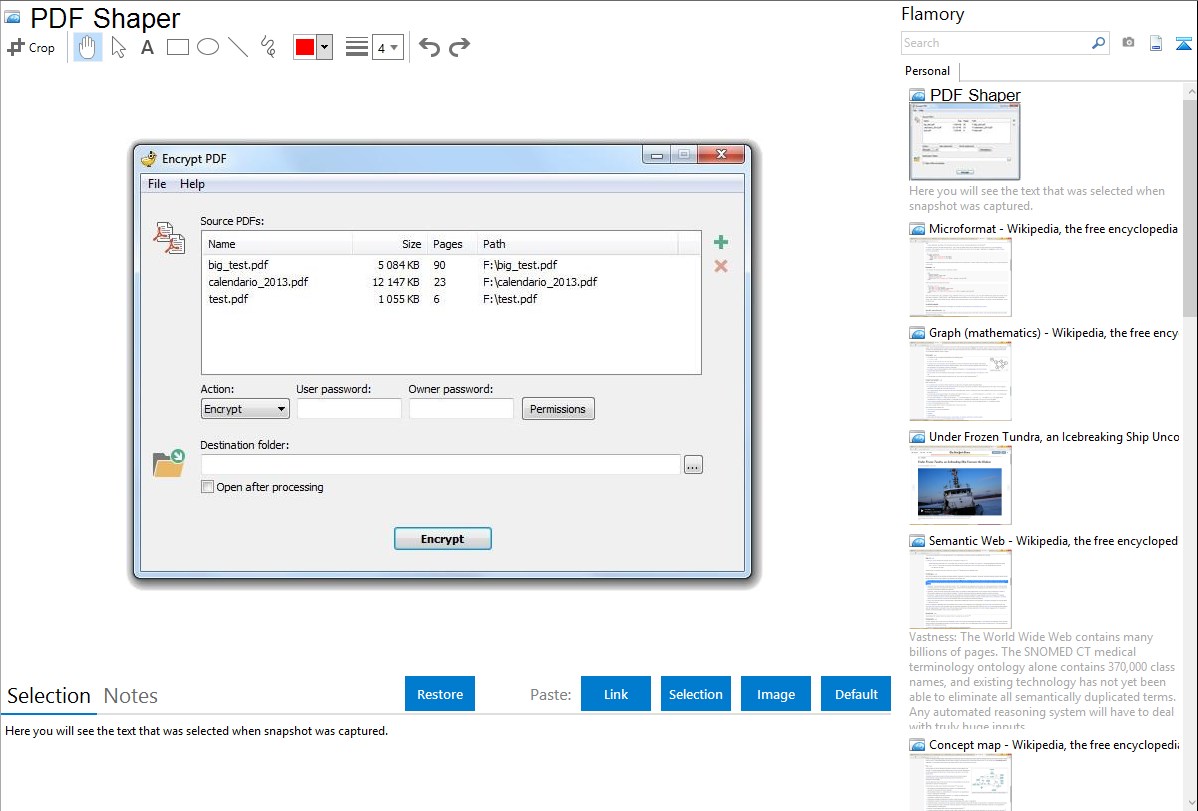Click the Flamory Search field
This screenshot has width=1198, height=811.
[996, 43]
